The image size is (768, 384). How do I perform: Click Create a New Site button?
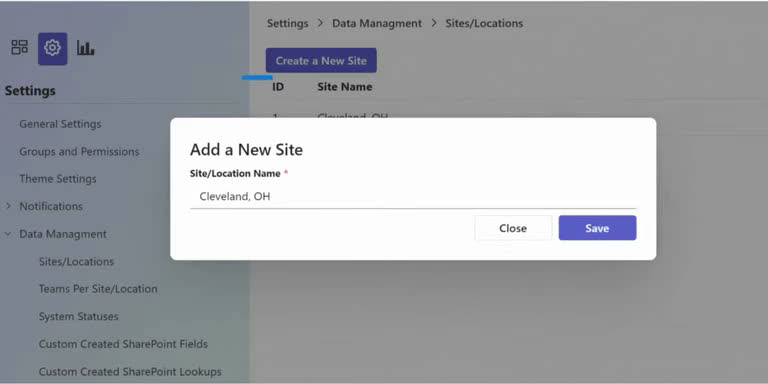coord(321,60)
